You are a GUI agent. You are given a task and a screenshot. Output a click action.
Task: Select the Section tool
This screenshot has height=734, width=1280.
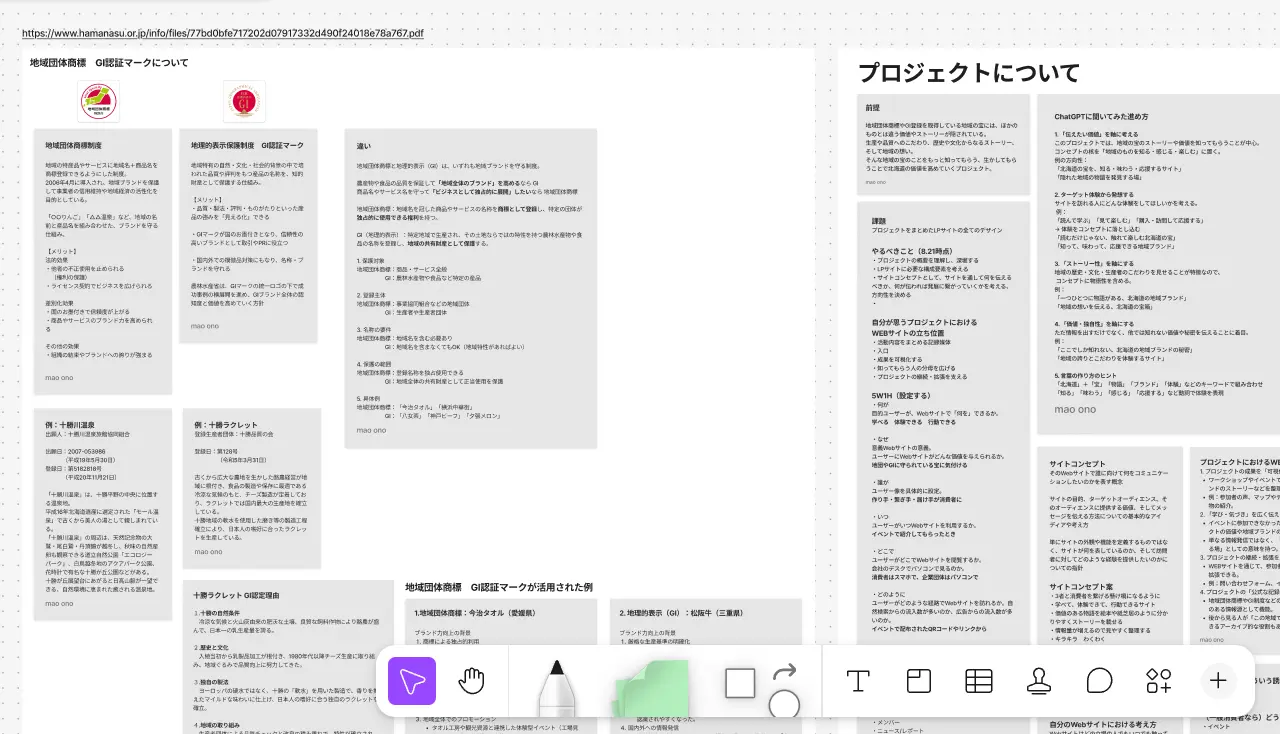[918, 681]
